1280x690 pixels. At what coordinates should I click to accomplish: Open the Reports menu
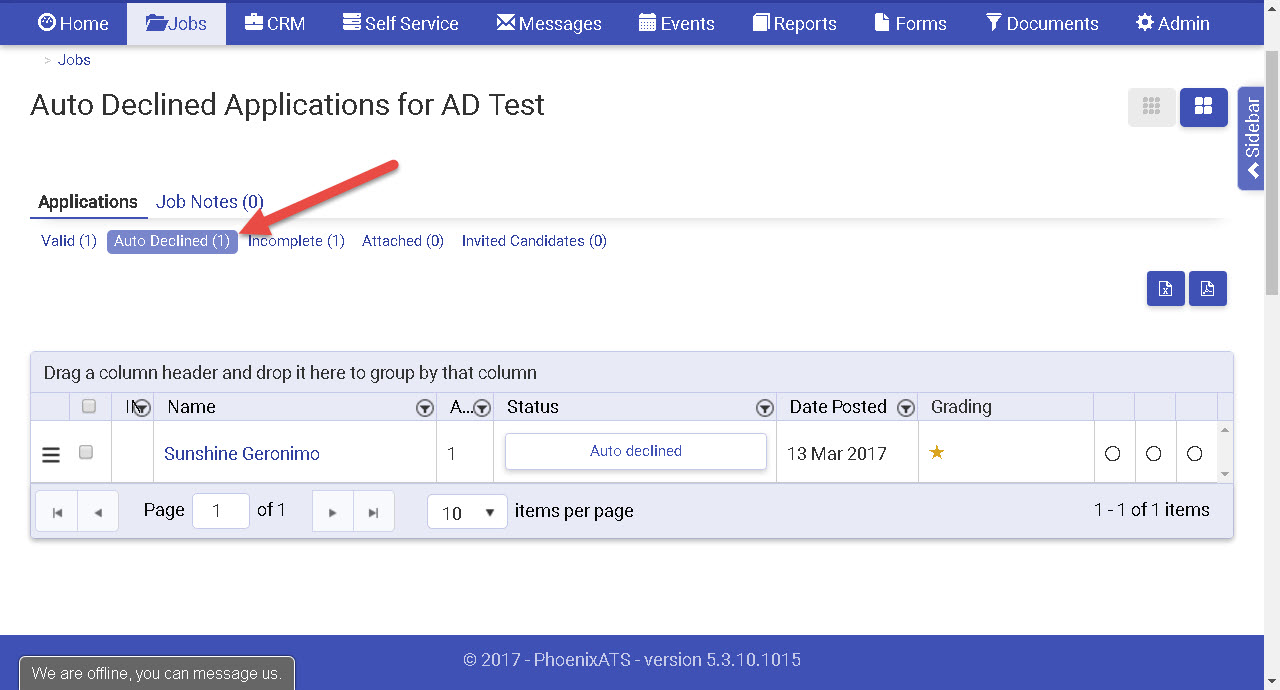tap(795, 23)
